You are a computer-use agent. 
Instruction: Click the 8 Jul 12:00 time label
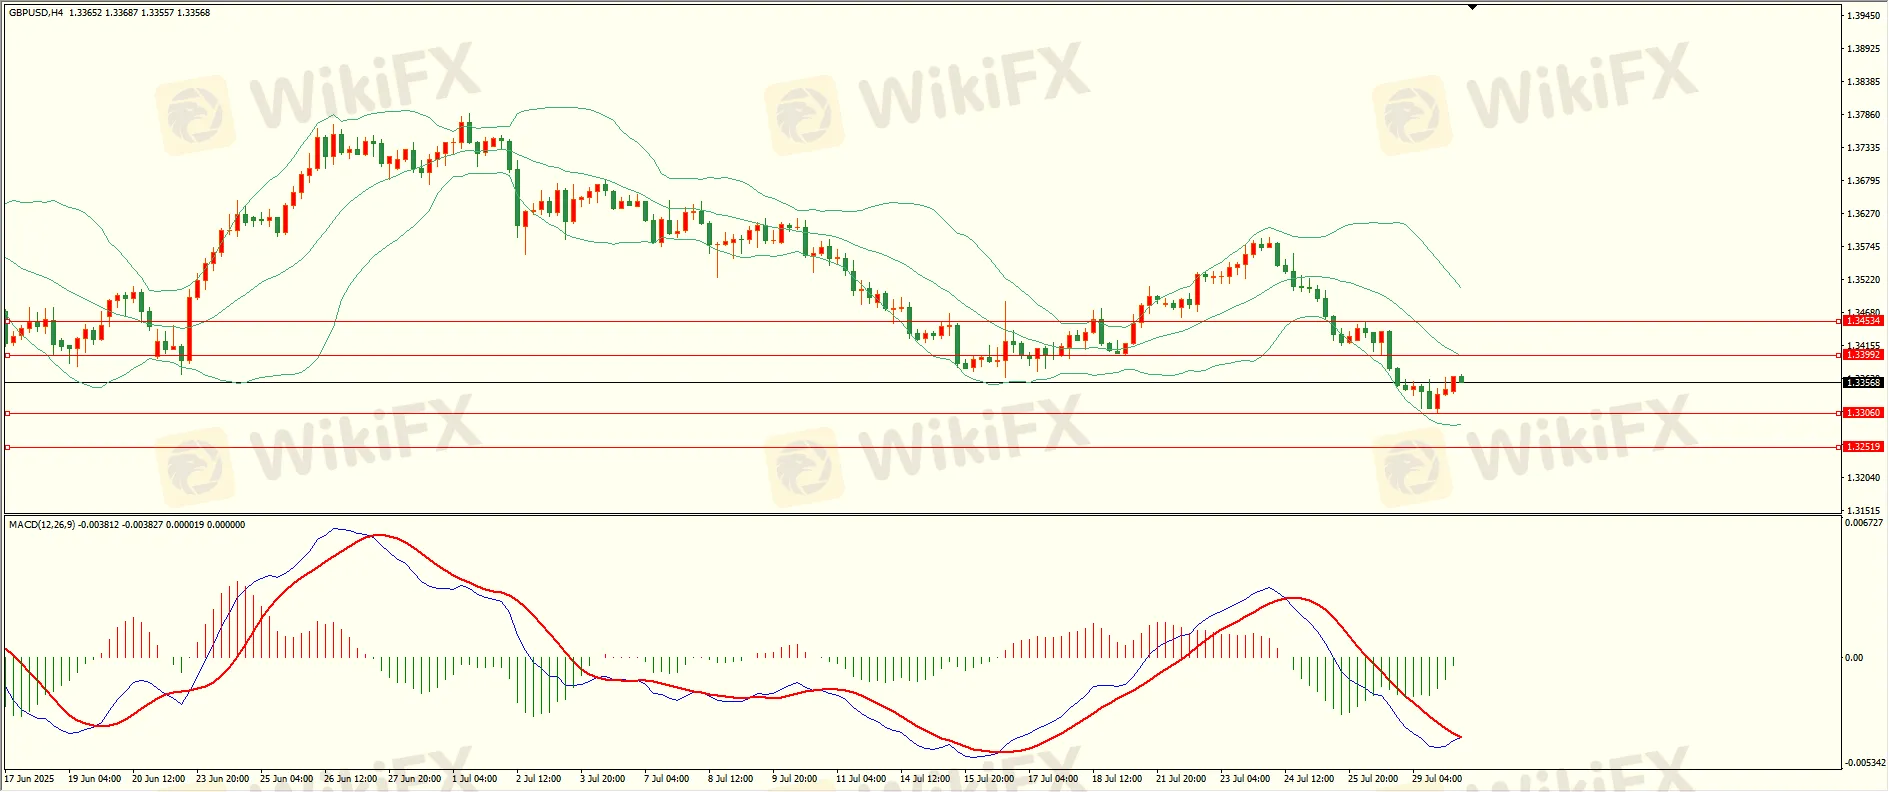point(730,779)
